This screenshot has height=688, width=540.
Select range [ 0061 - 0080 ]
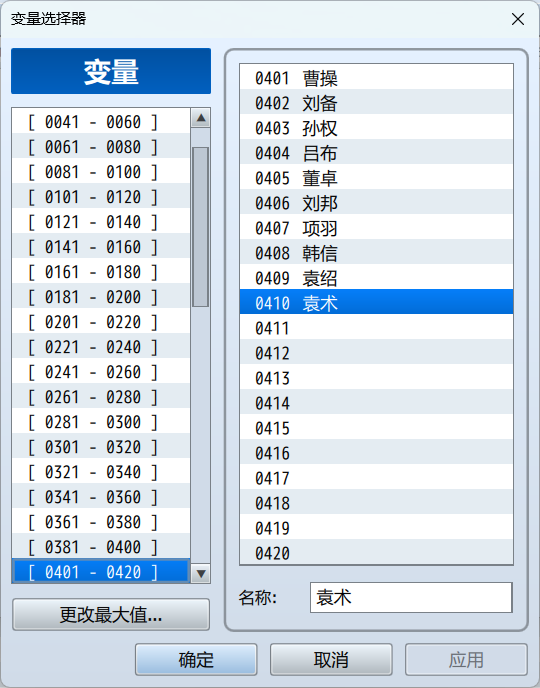(x=101, y=147)
